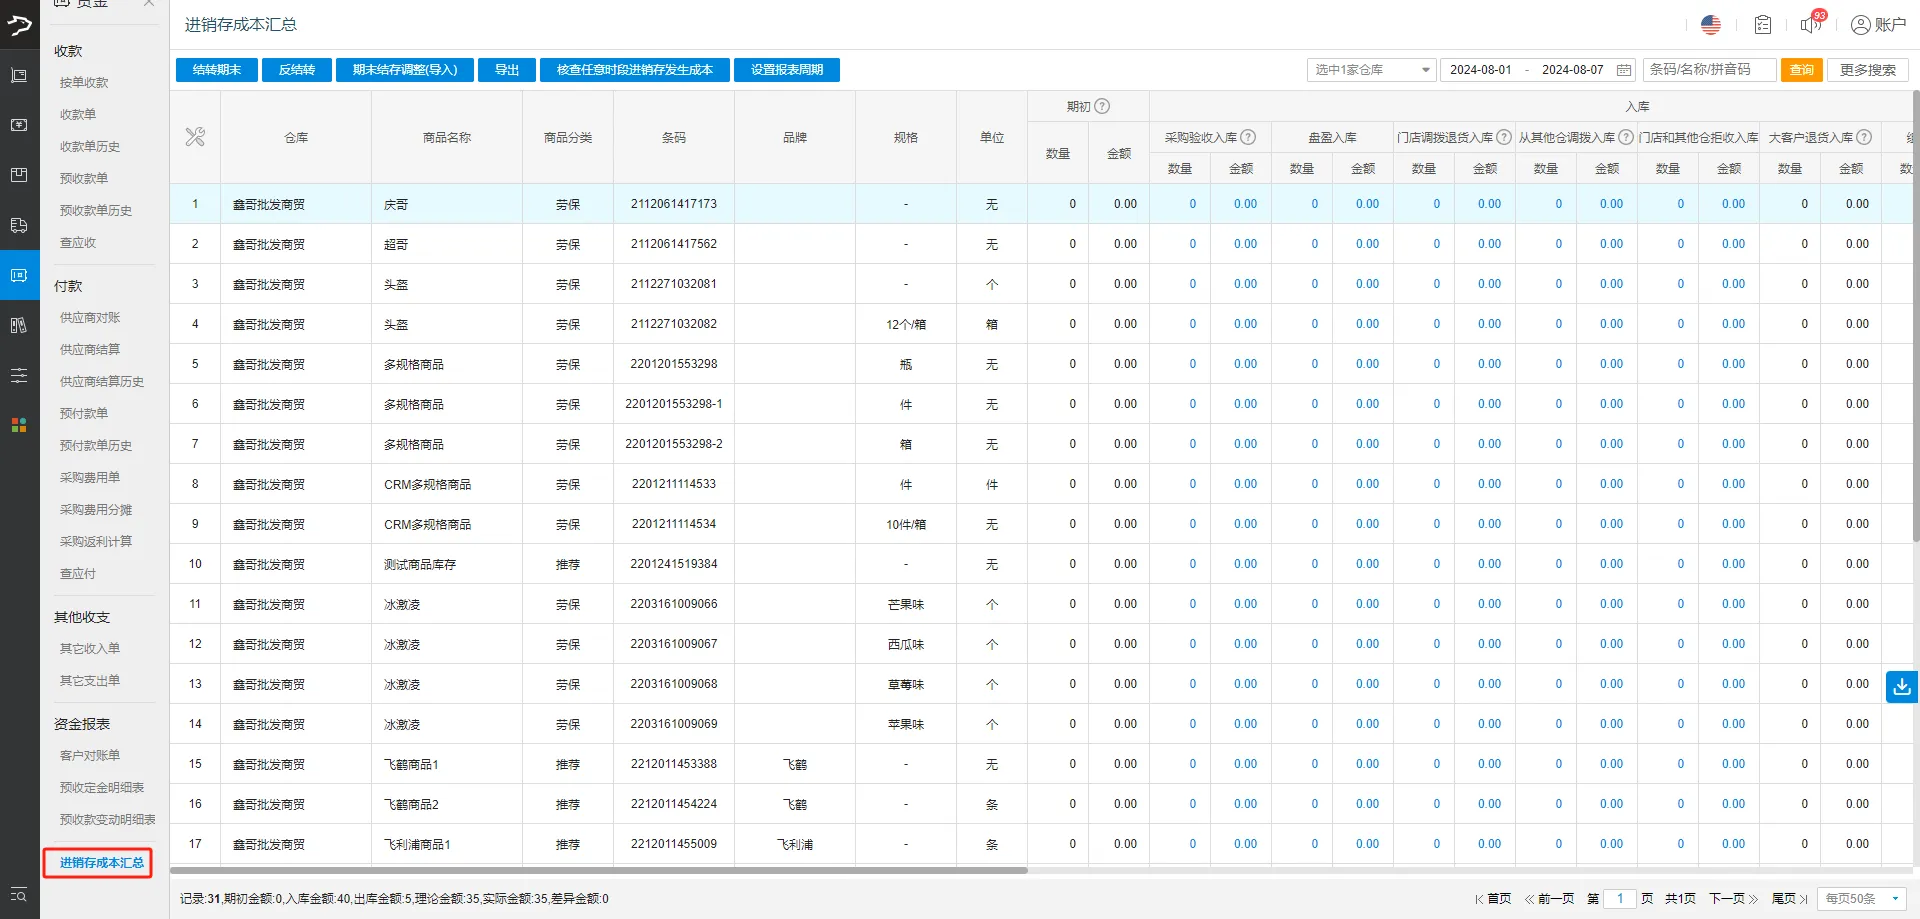Image resolution: width=1920 pixels, height=919 pixels.
Task: Click the 导出 export button
Action: [x=507, y=70]
